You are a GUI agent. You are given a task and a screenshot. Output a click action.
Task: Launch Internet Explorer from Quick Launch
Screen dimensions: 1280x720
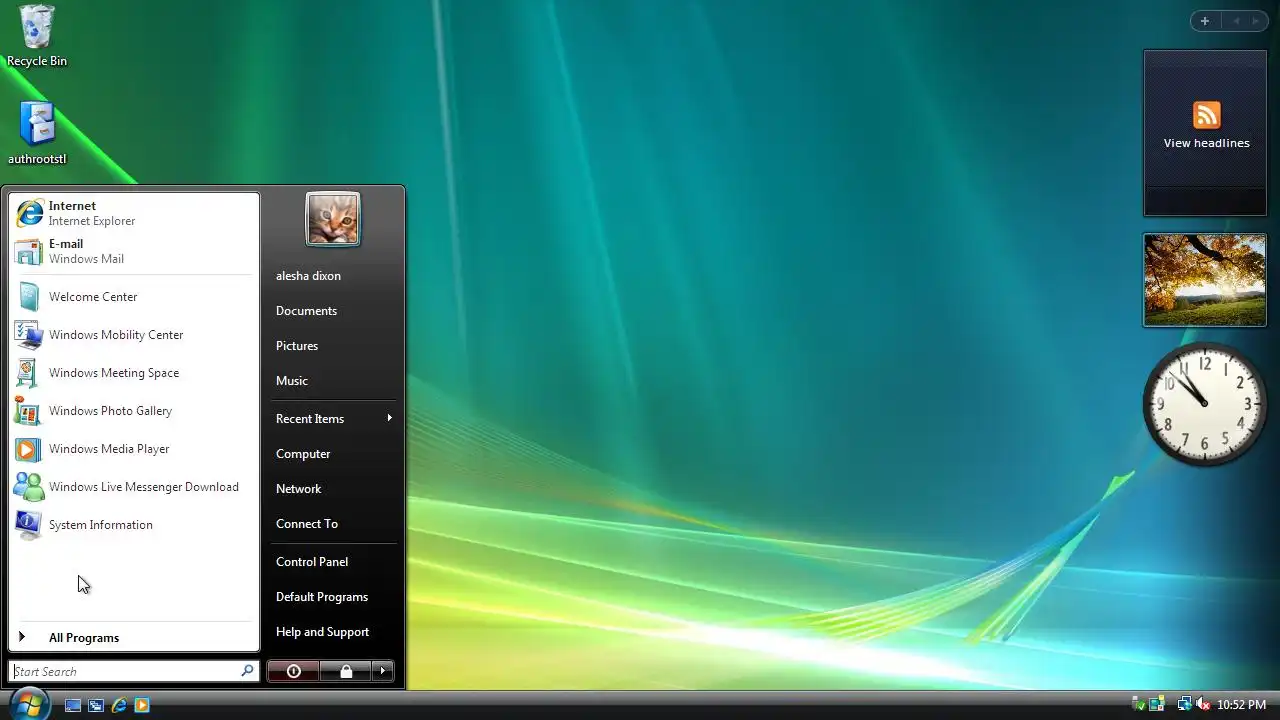tap(119, 705)
